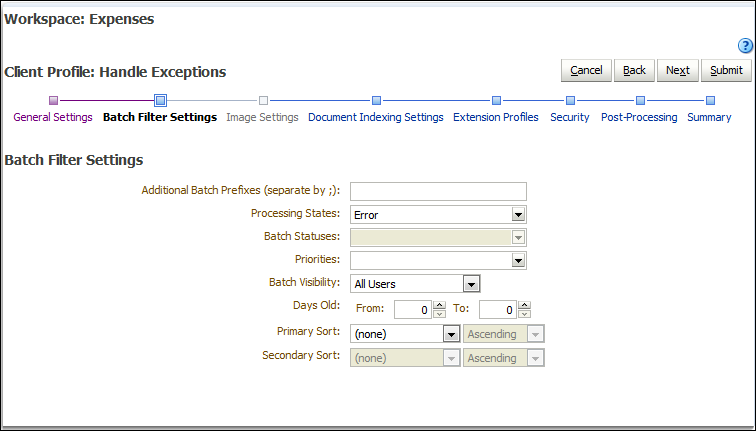Submit the client profile
Image resolution: width=756 pixels, height=431 pixels.
[726, 70]
